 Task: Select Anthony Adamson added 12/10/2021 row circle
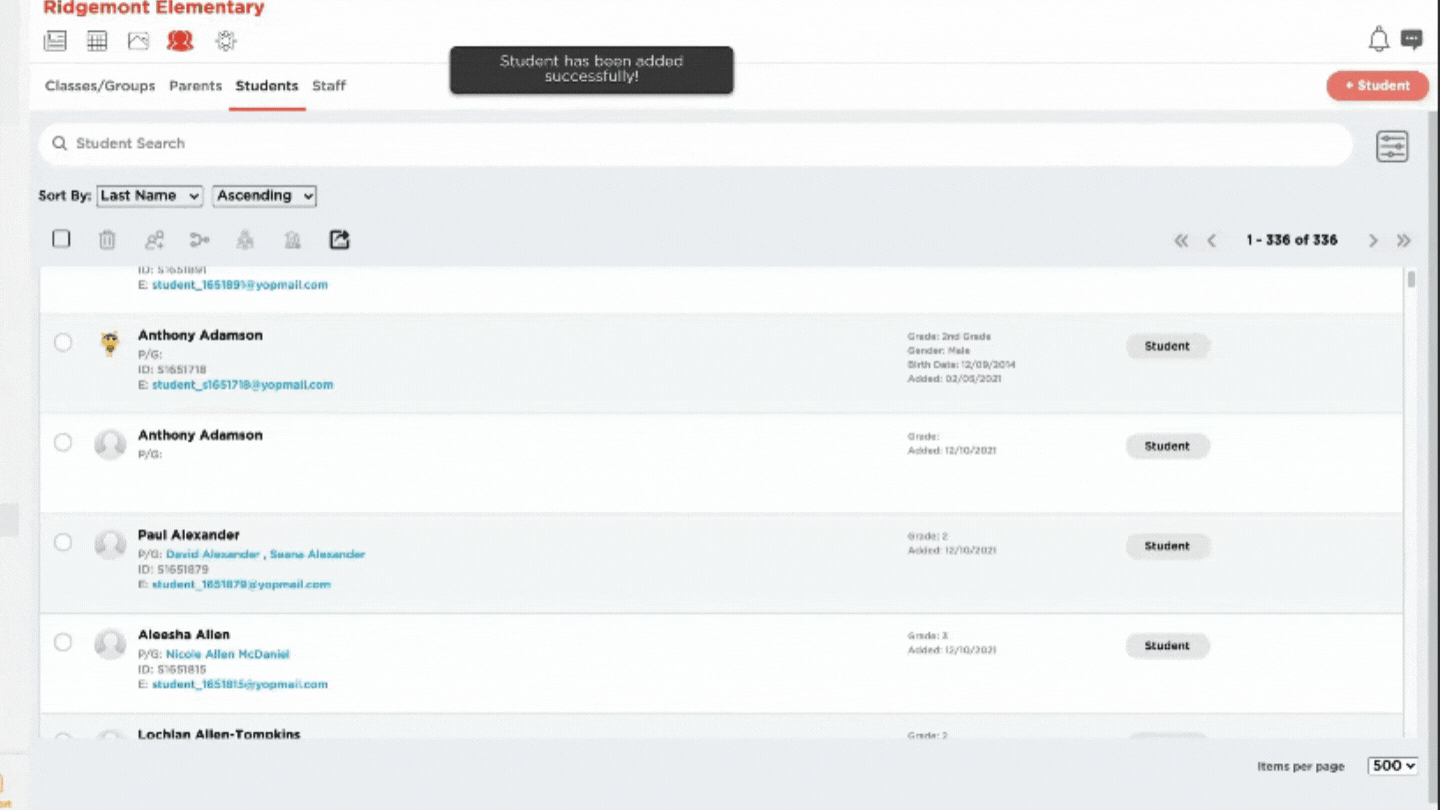(63, 442)
